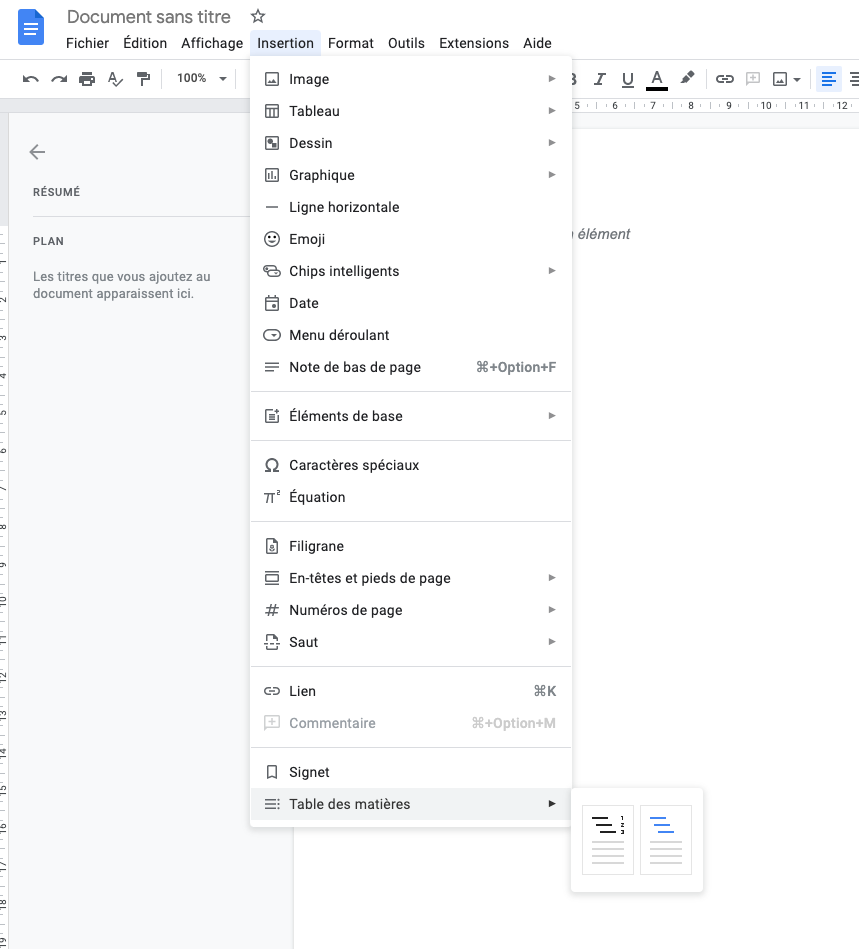The image size is (859, 949).
Task: Click the add comment toolbar icon
Action: click(752, 79)
